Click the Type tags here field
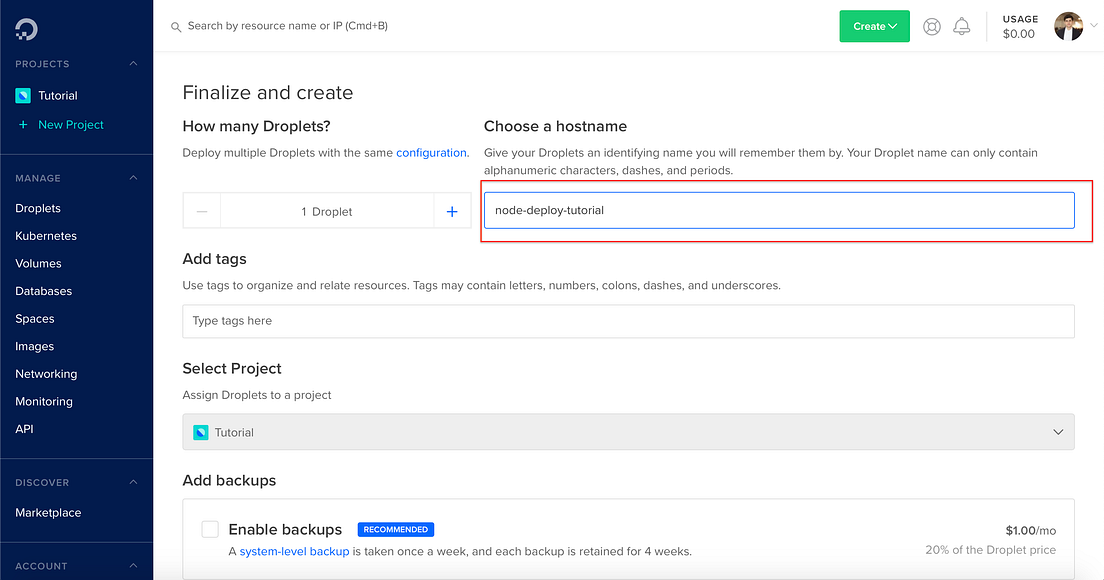 click(x=628, y=321)
